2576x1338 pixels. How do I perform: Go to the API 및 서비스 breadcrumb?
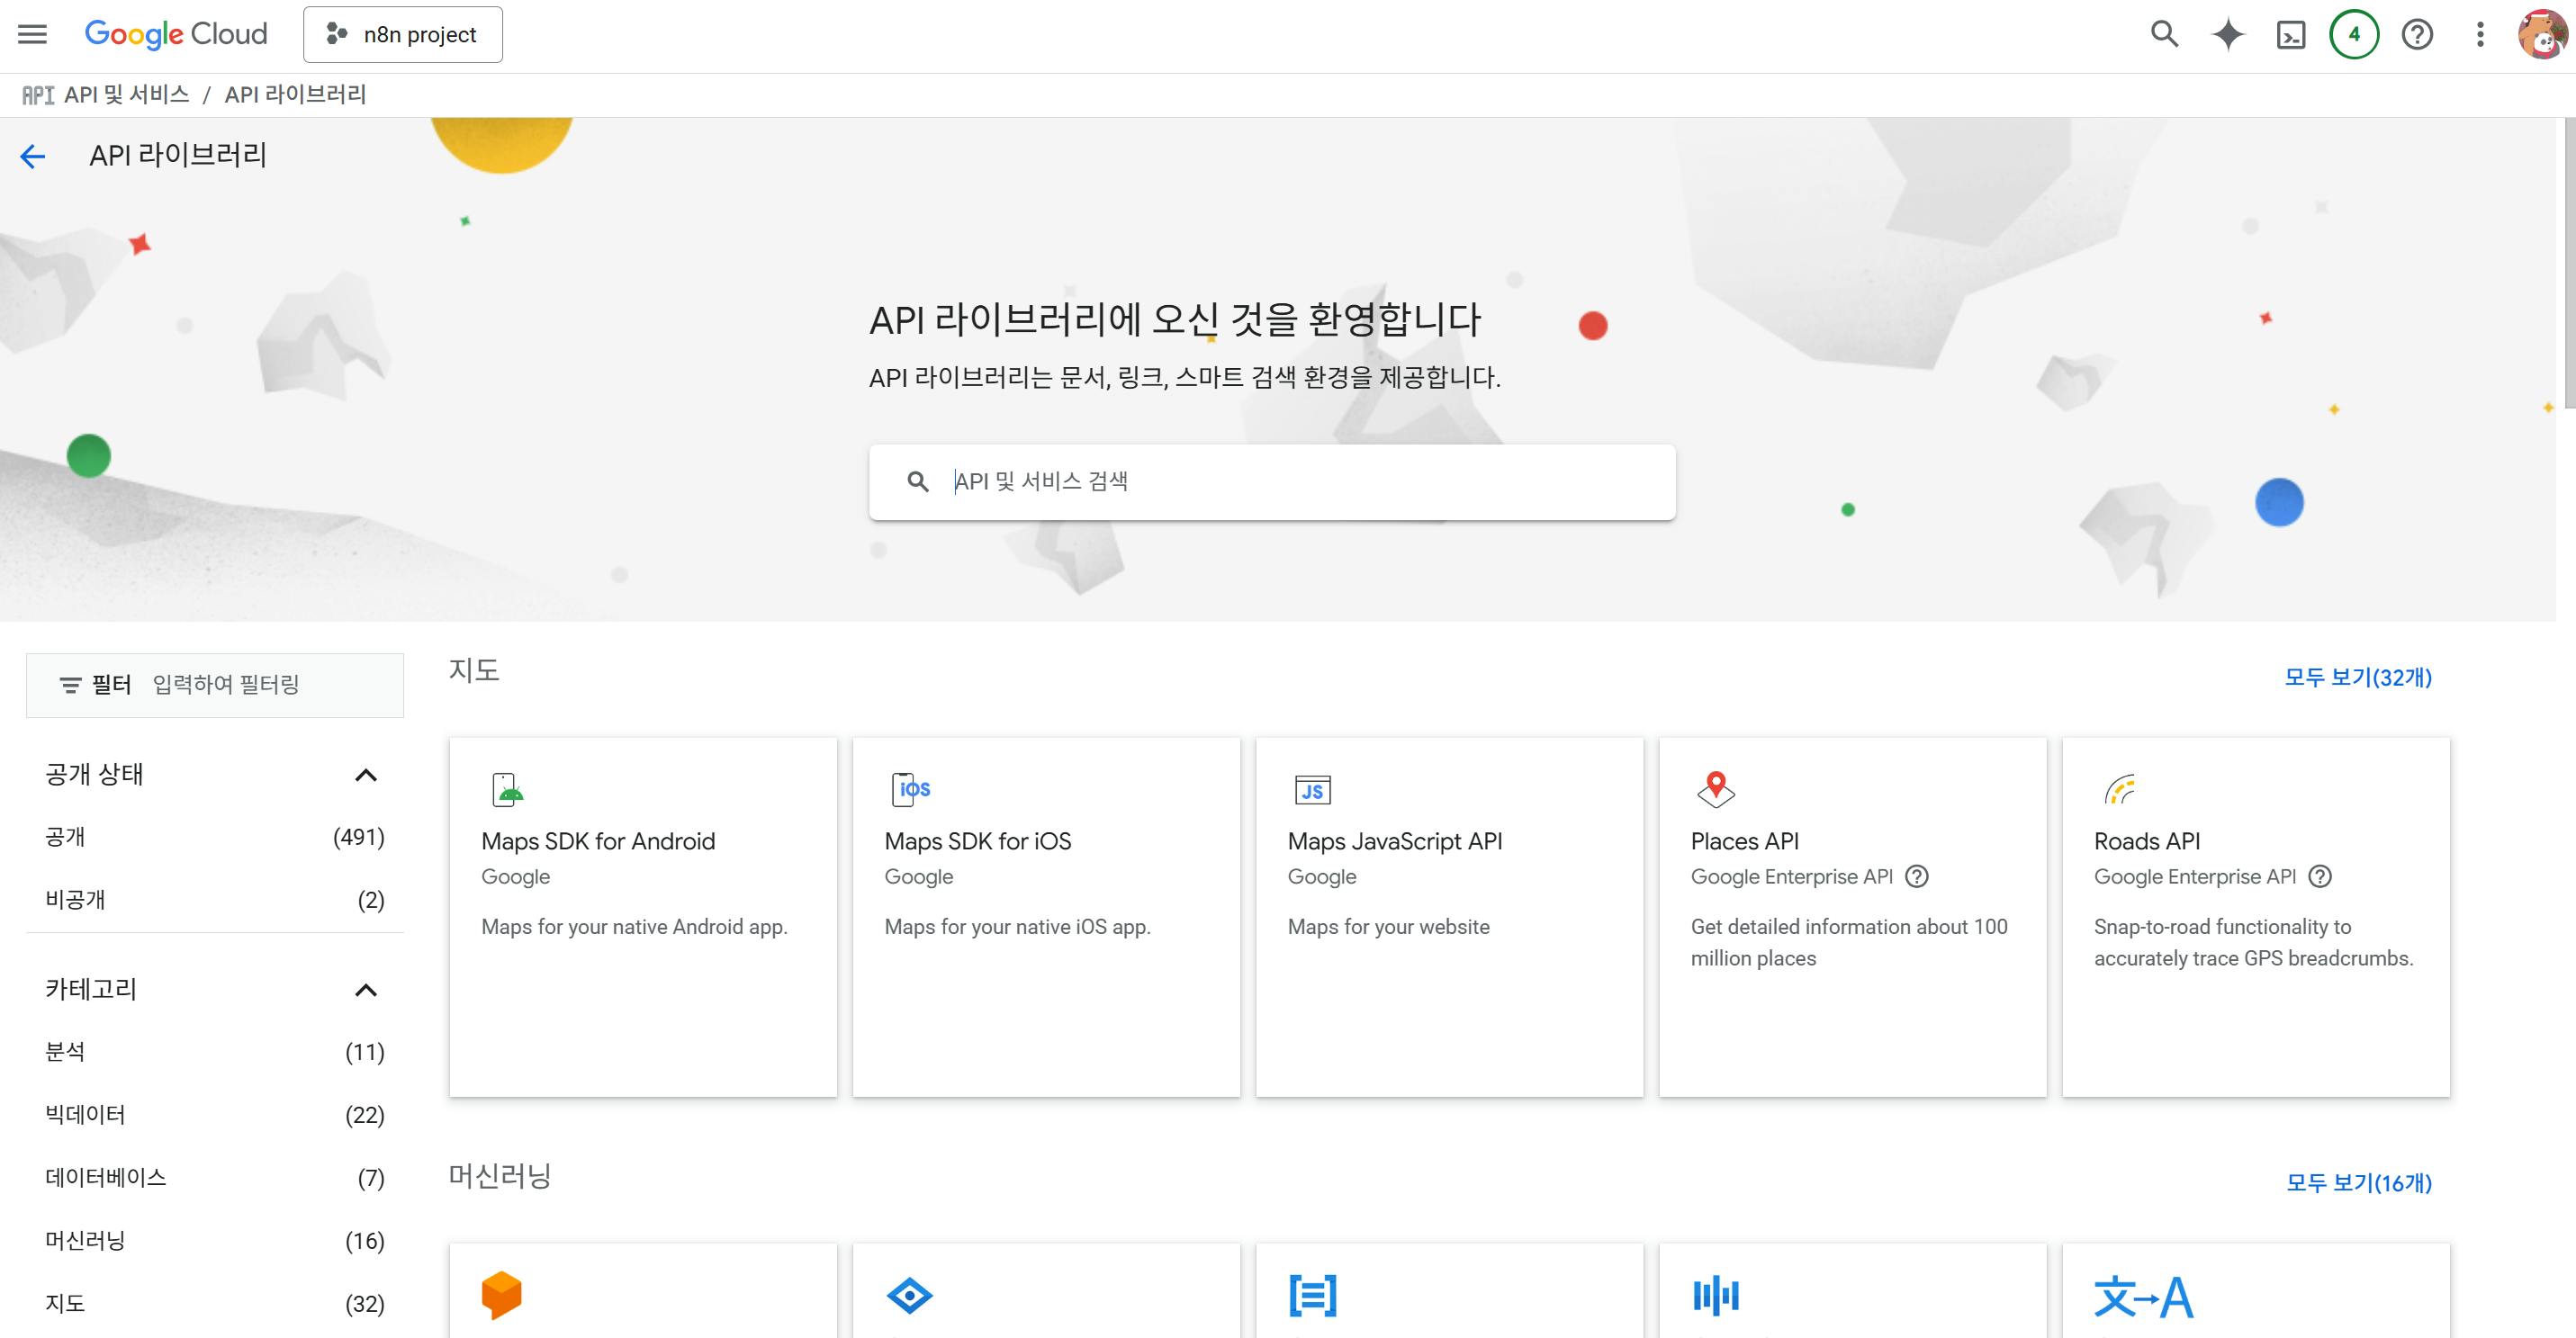127,94
